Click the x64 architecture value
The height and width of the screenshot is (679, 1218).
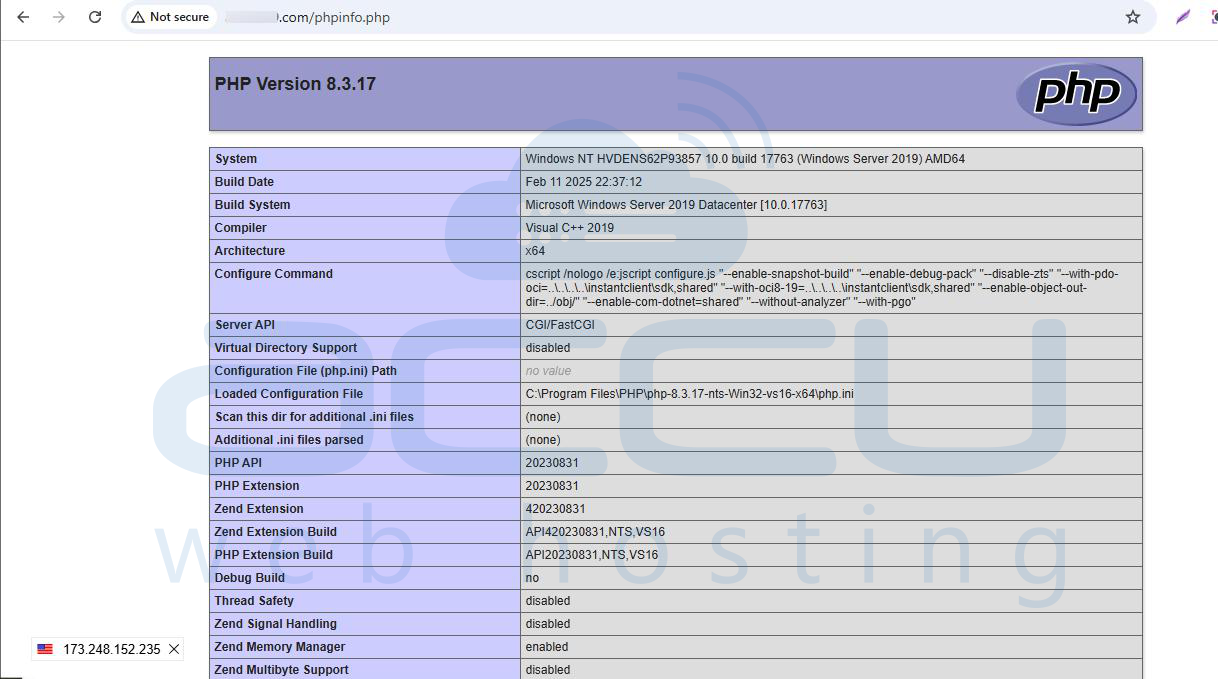click(x=535, y=251)
